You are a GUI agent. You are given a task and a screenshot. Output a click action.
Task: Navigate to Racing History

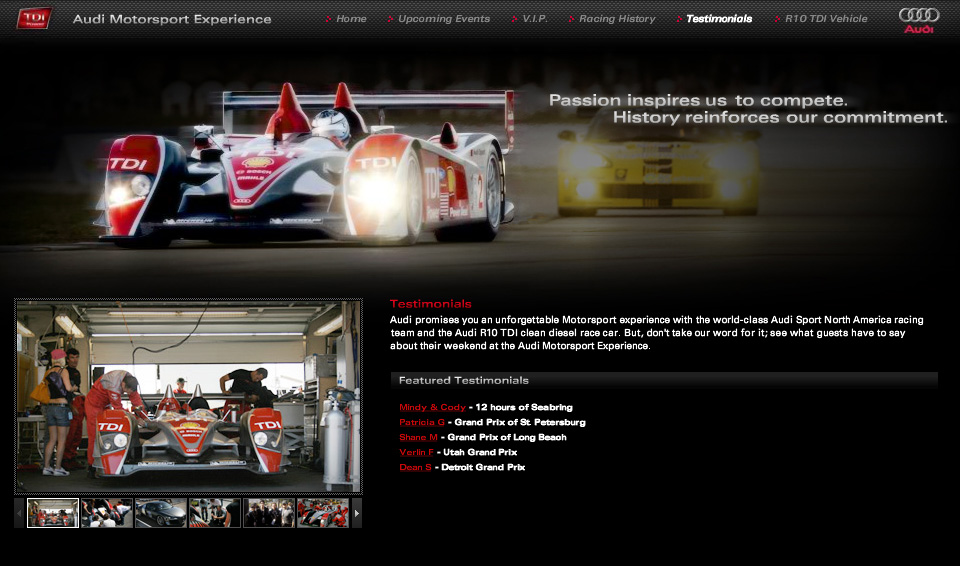pos(617,19)
